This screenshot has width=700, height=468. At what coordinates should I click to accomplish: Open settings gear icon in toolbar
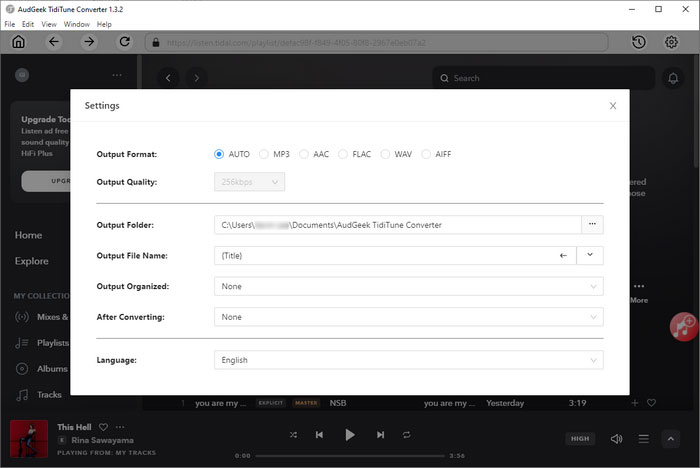tap(671, 42)
